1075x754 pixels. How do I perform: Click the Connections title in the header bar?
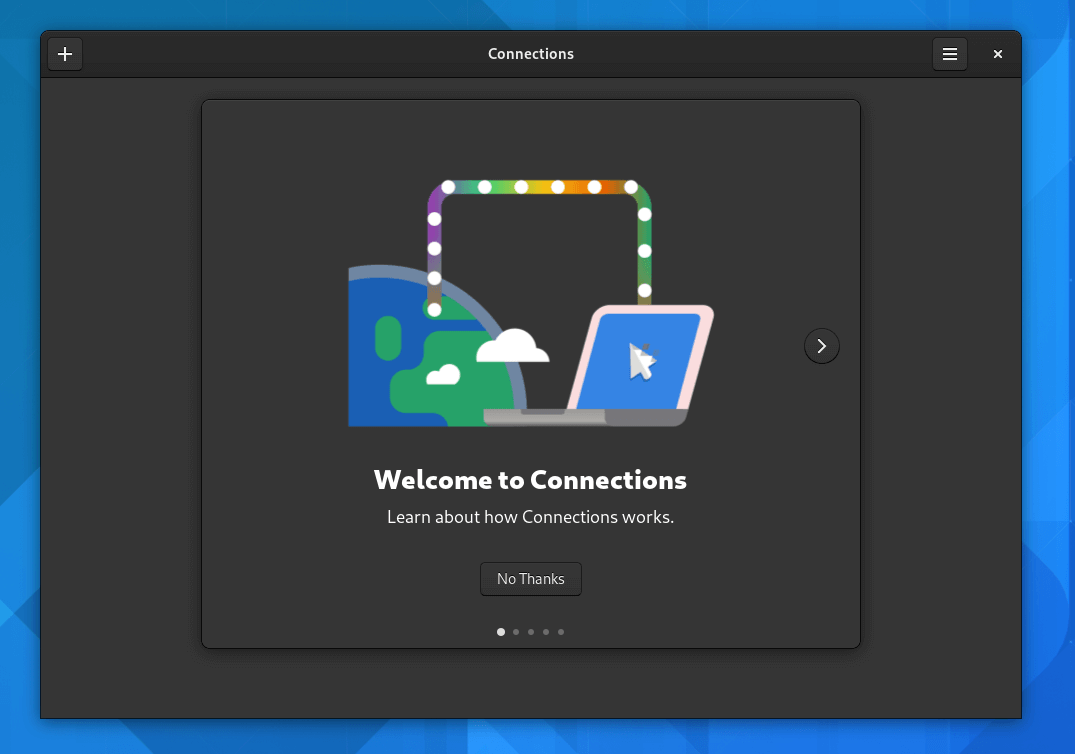pyautogui.click(x=530, y=54)
